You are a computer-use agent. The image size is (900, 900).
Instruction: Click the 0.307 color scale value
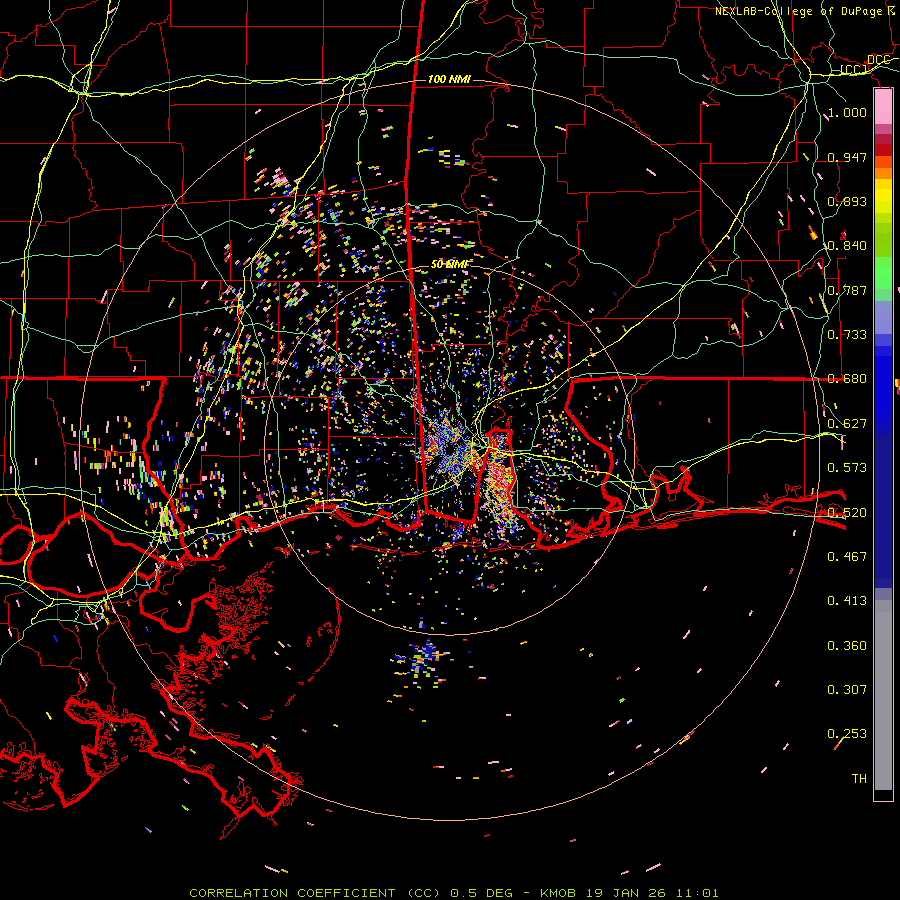click(847, 690)
